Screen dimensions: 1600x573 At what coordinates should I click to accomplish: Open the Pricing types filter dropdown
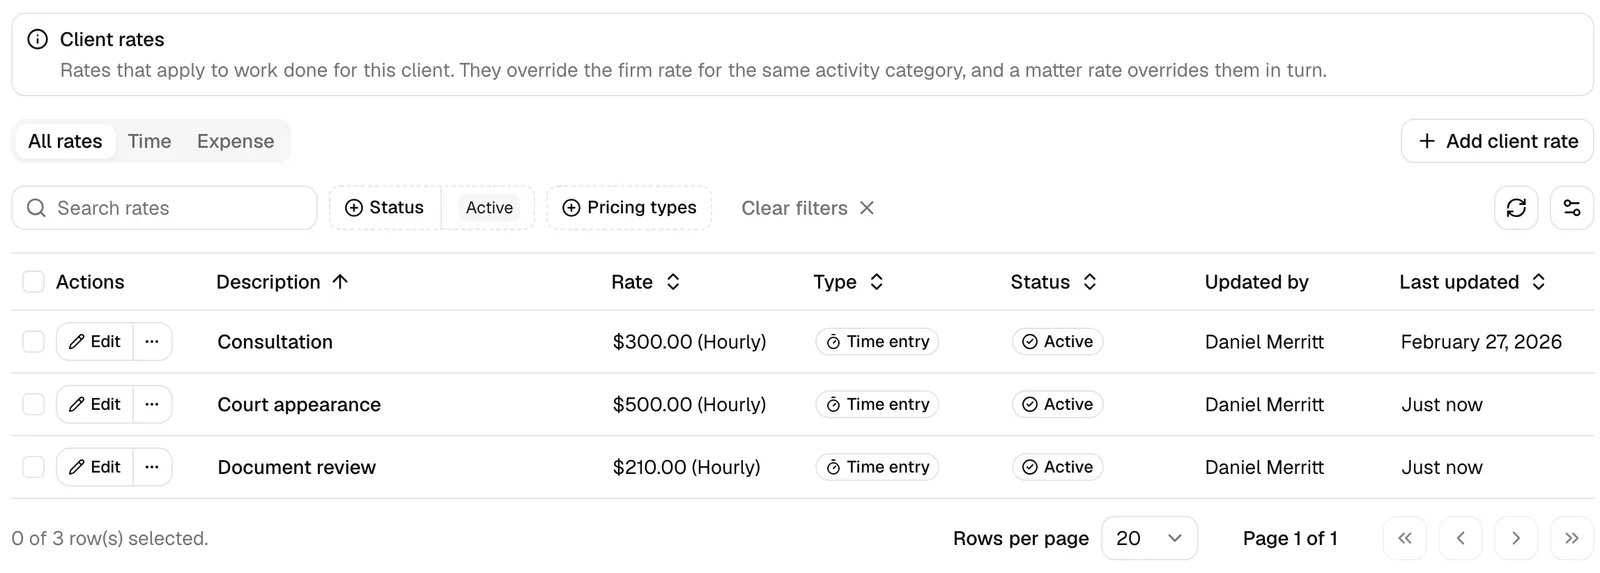629,208
